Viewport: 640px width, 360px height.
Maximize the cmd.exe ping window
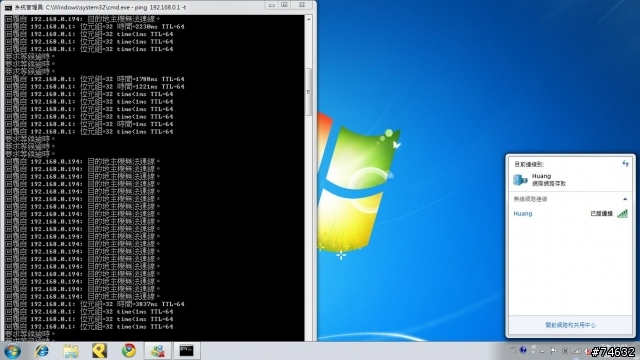pyautogui.click(x=284, y=5)
